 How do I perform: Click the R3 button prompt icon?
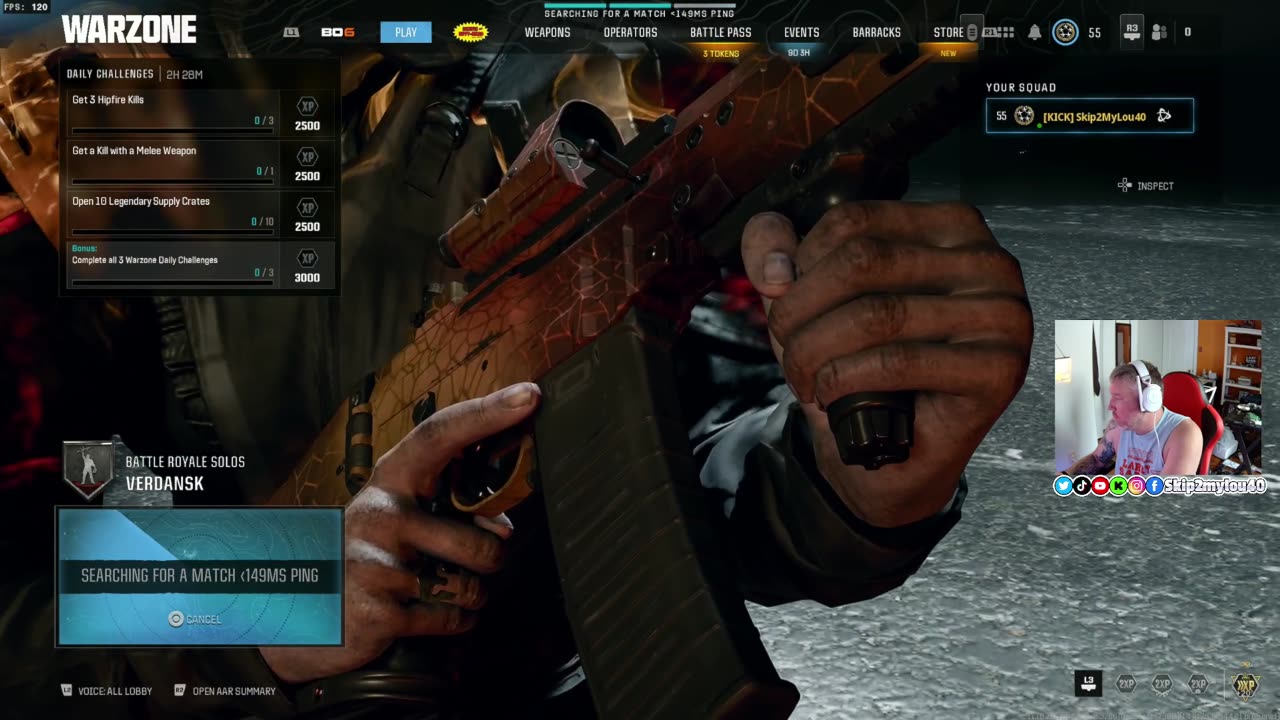[1131, 31]
